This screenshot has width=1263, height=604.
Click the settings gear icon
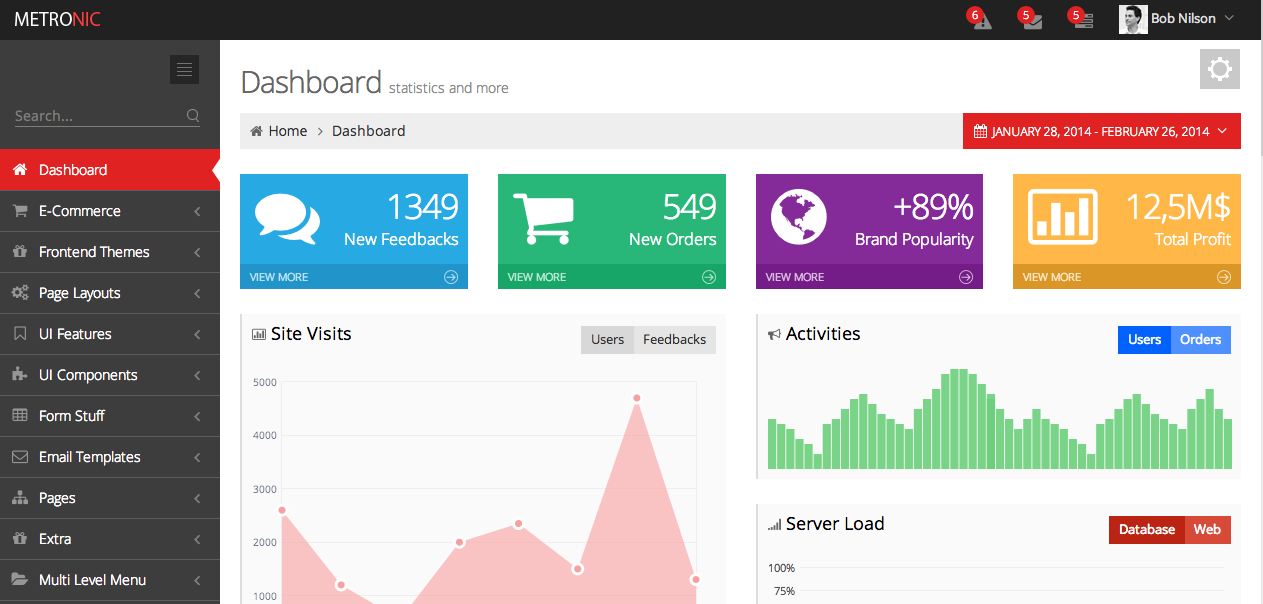1219,69
